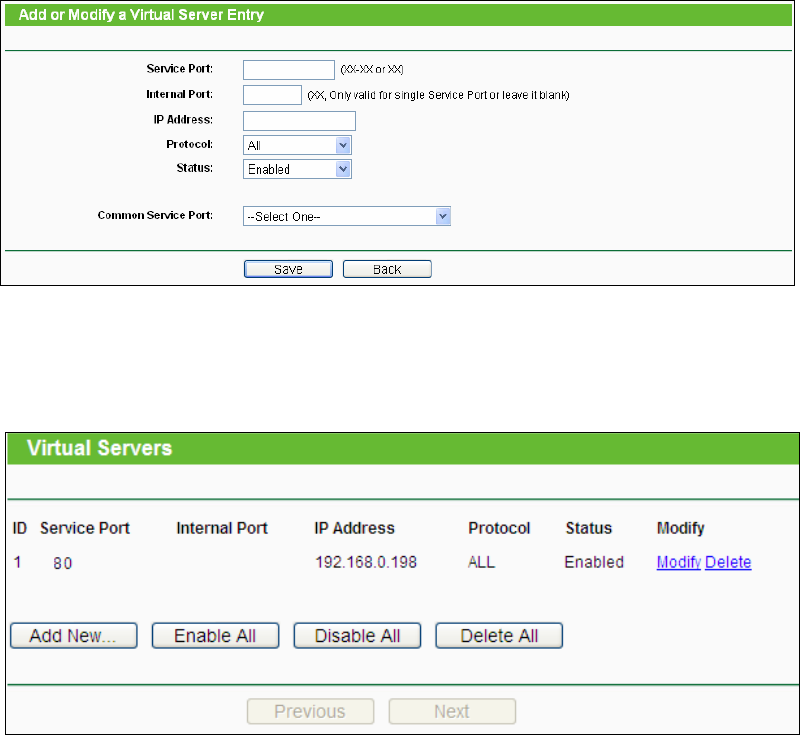Viewport: 800px width, 735px height.
Task: Click the Delete link for entry 1
Action: coord(728,562)
